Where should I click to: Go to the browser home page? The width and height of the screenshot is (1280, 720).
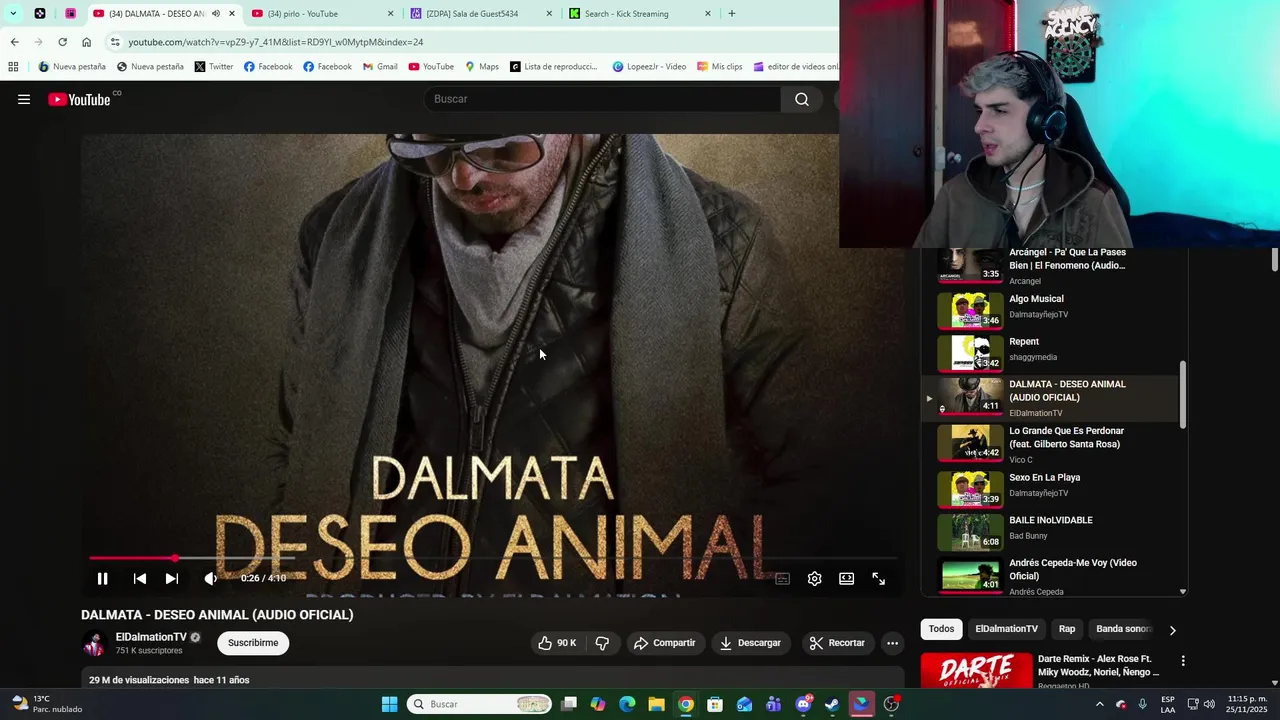[86, 42]
